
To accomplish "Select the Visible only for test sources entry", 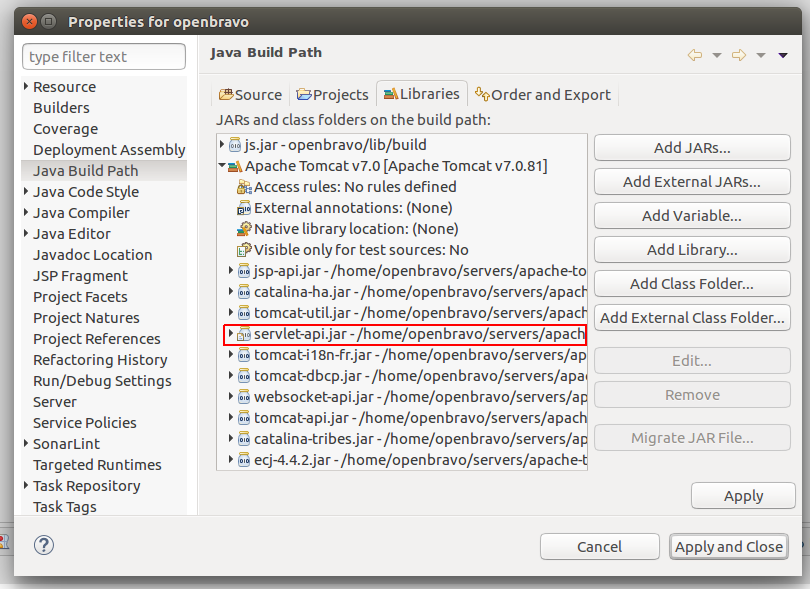I will click(x=360, y=250).
